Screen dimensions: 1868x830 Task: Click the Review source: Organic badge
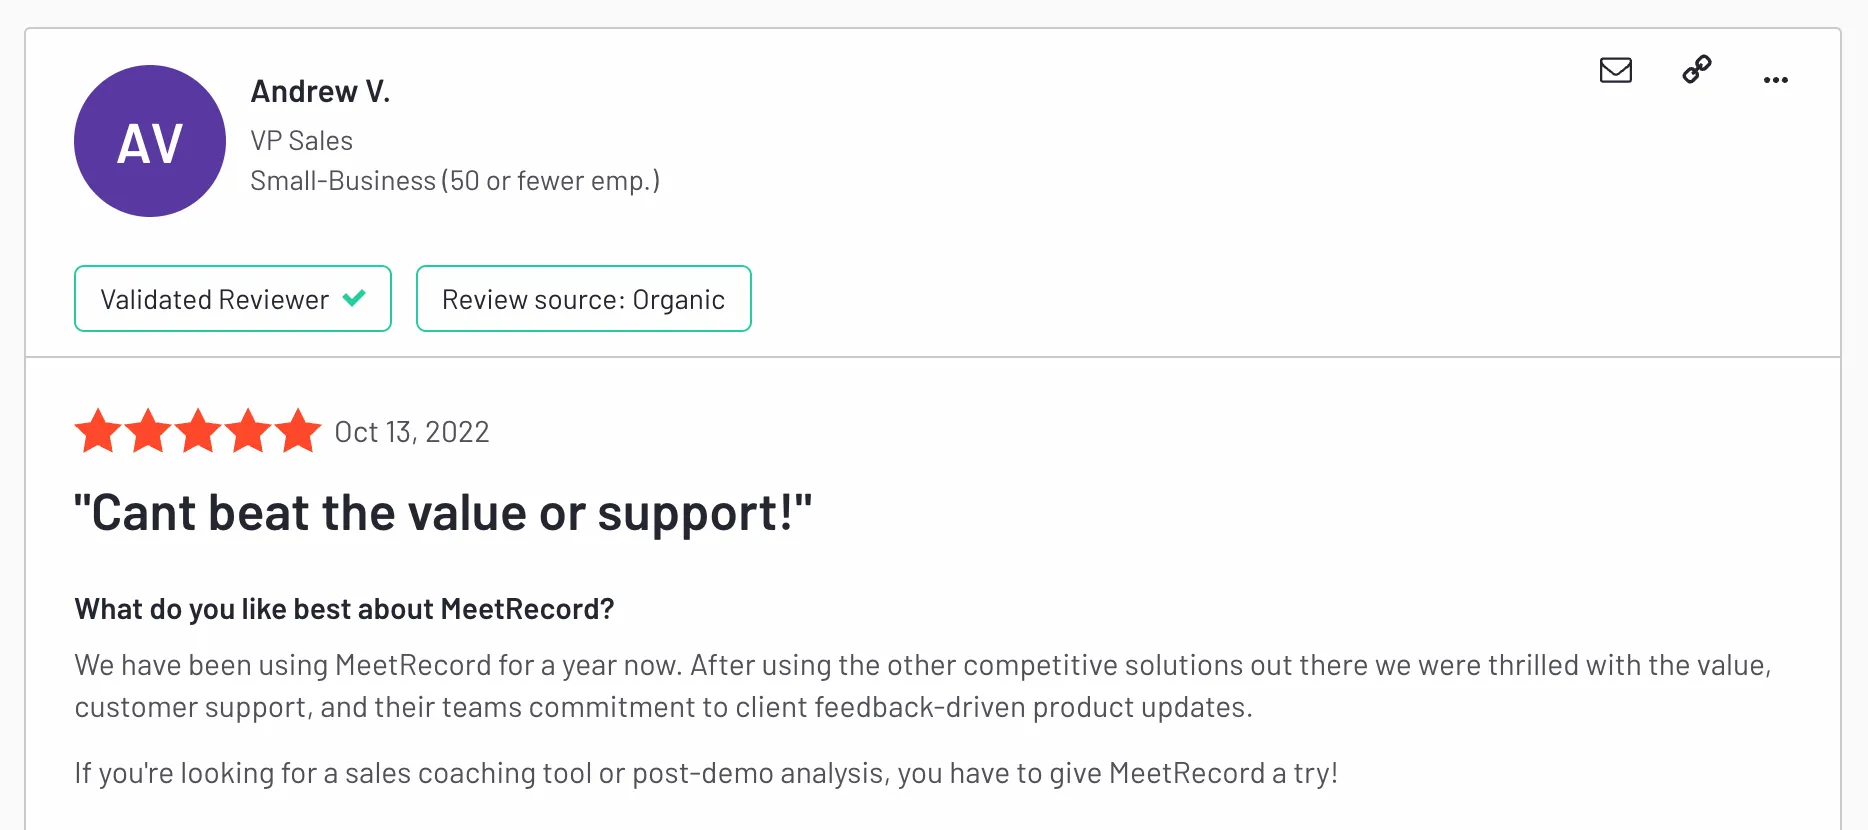(x=584, y=298)
